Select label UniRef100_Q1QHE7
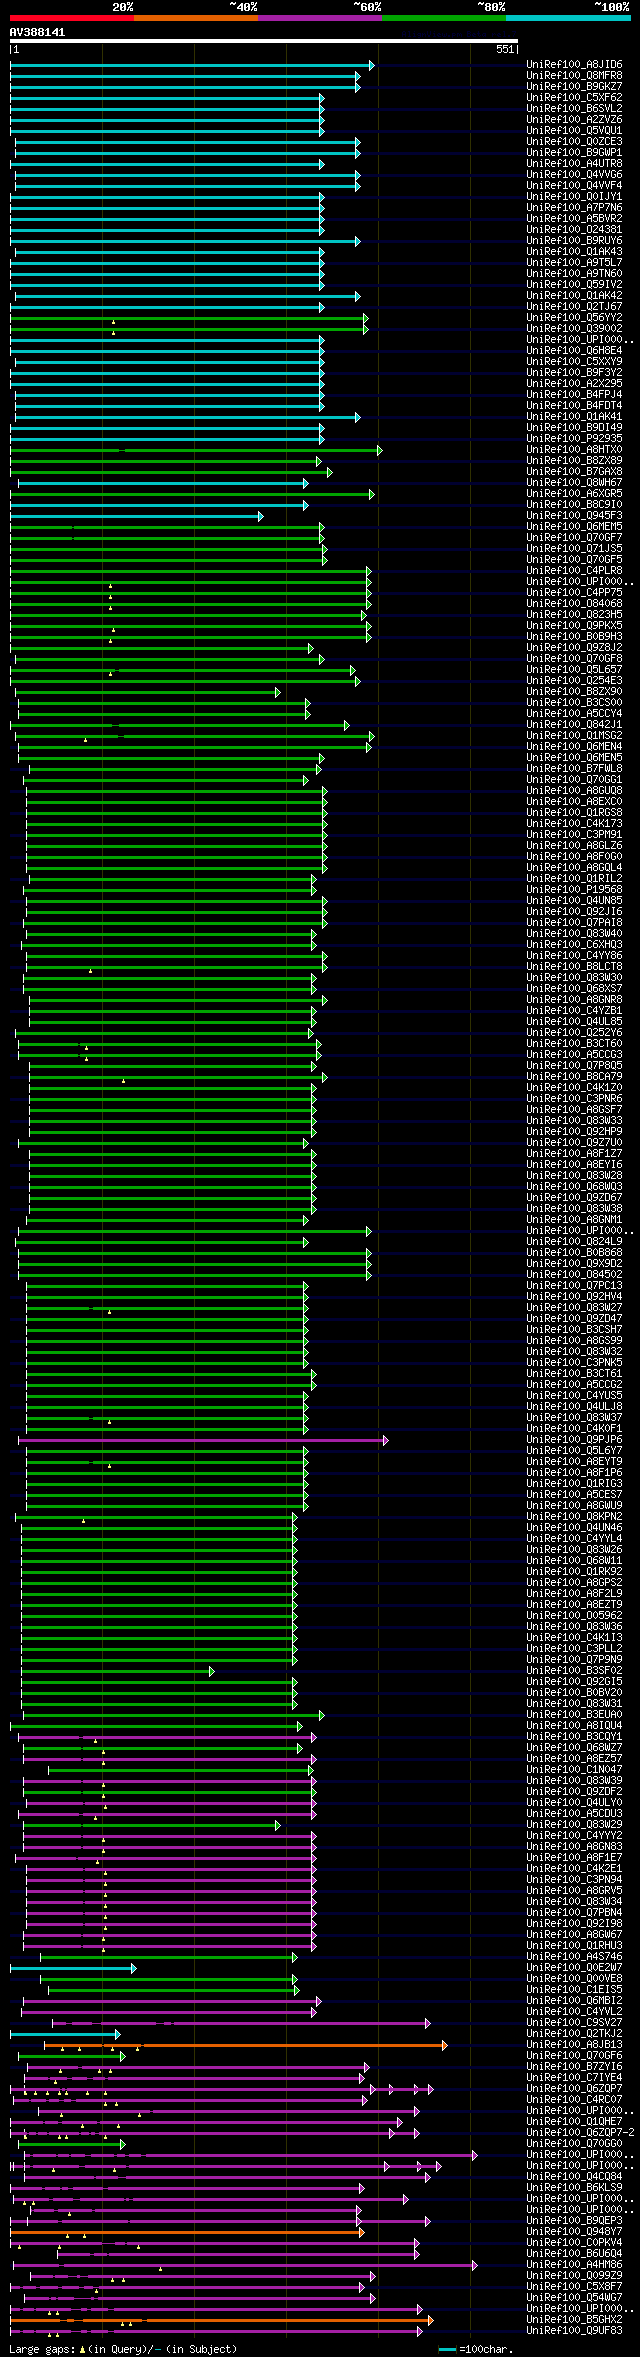This screenshot has width=640, height=2357. pos(574,2122)
